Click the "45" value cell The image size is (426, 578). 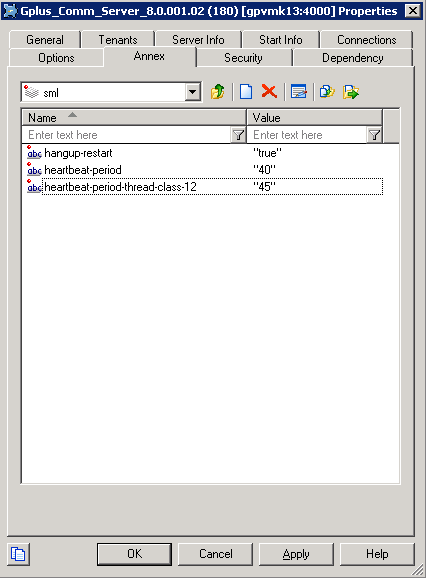tap(264, 187)
